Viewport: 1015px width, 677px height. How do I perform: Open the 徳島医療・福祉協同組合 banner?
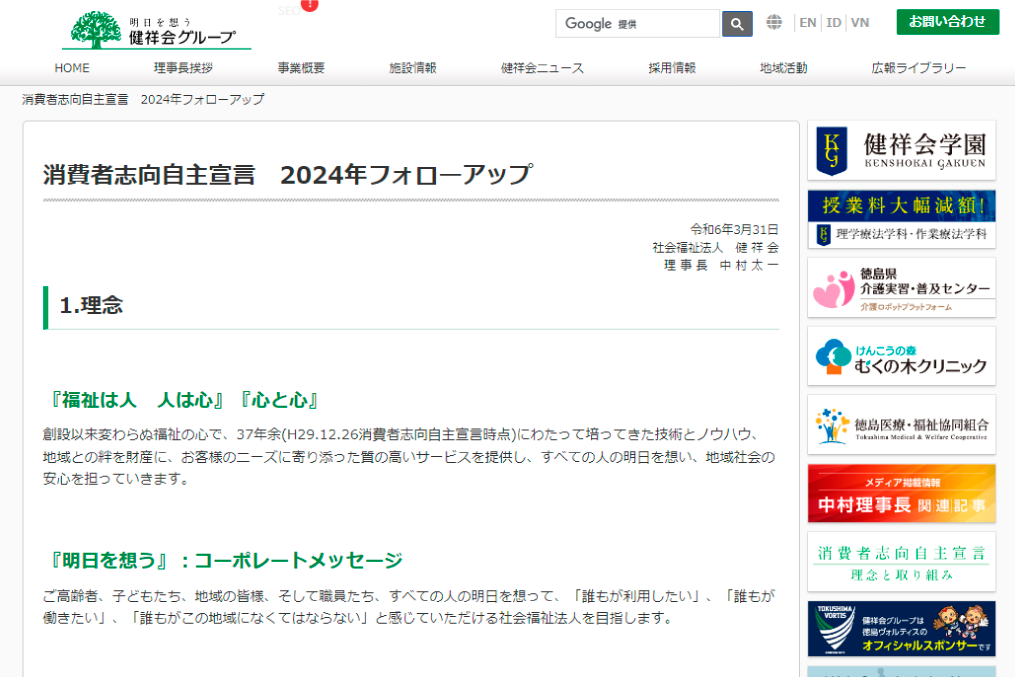click(901, 425)
